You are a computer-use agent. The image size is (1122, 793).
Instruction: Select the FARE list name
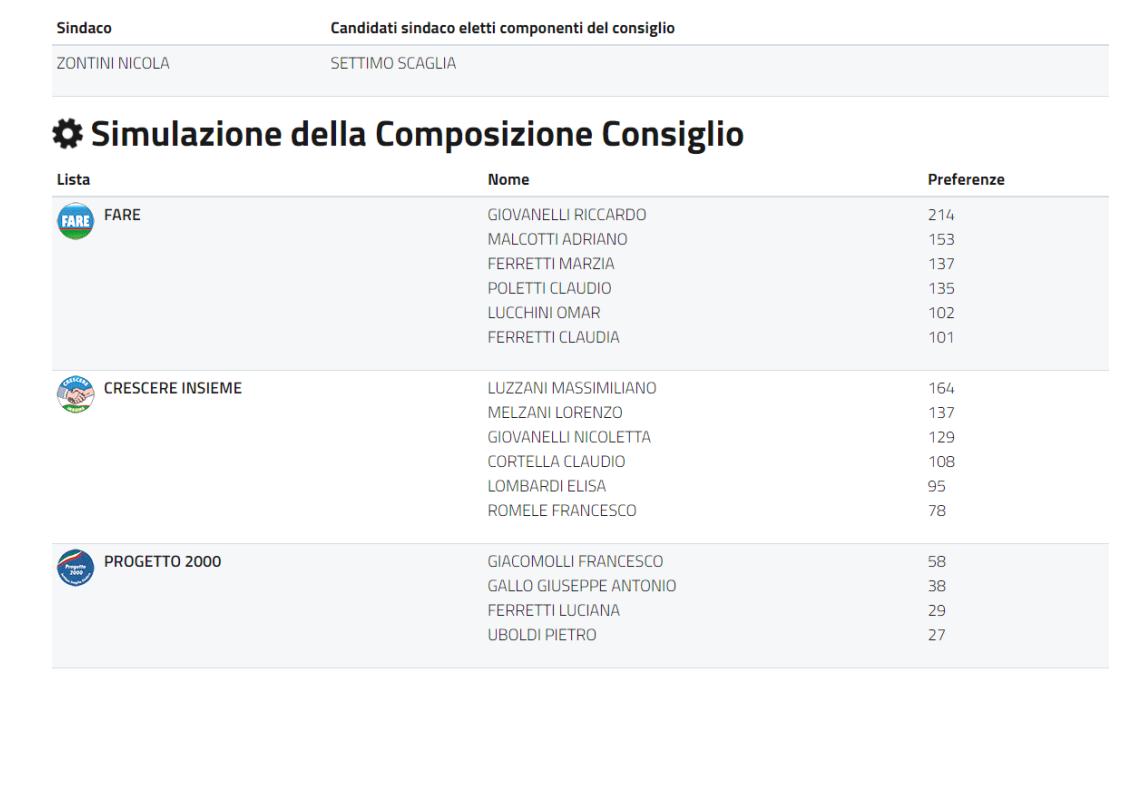[122, 214]
